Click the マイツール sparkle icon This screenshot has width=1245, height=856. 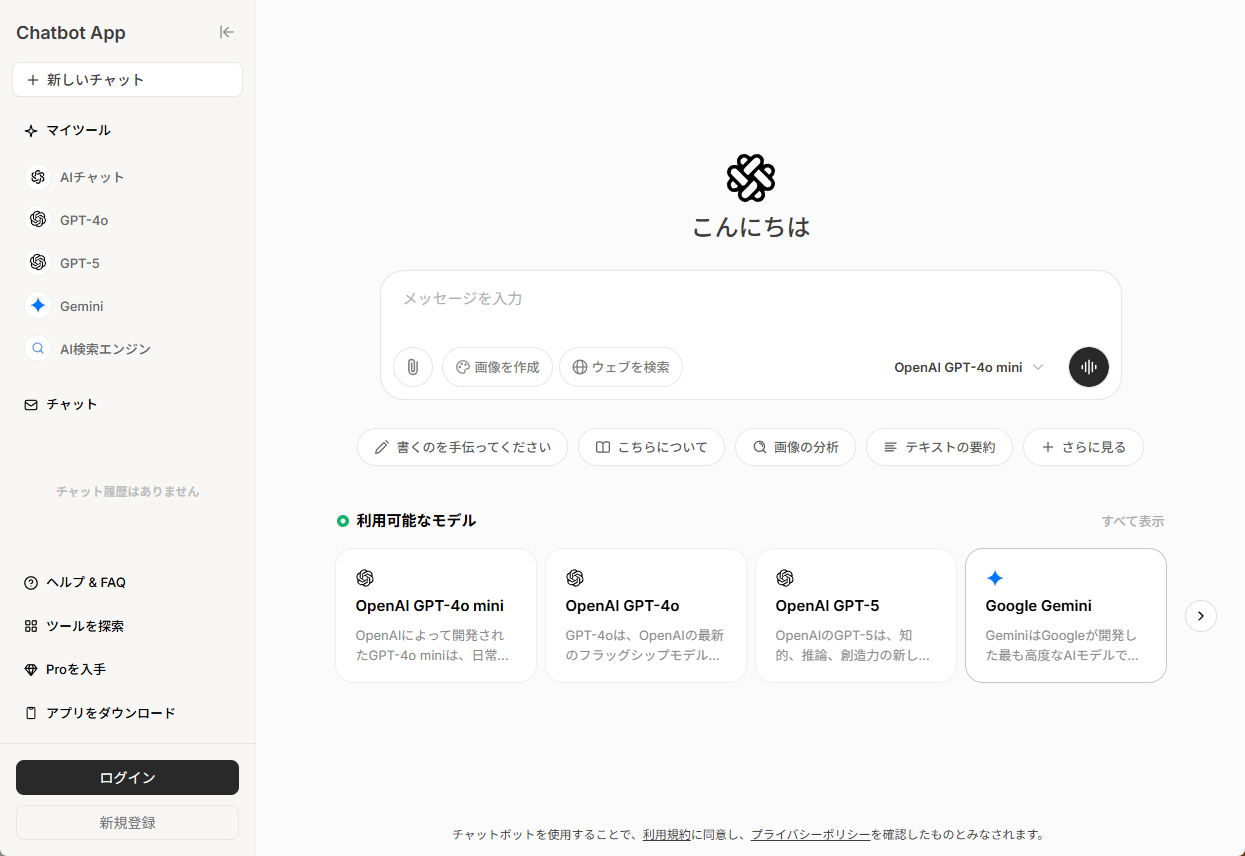[31, 131]
